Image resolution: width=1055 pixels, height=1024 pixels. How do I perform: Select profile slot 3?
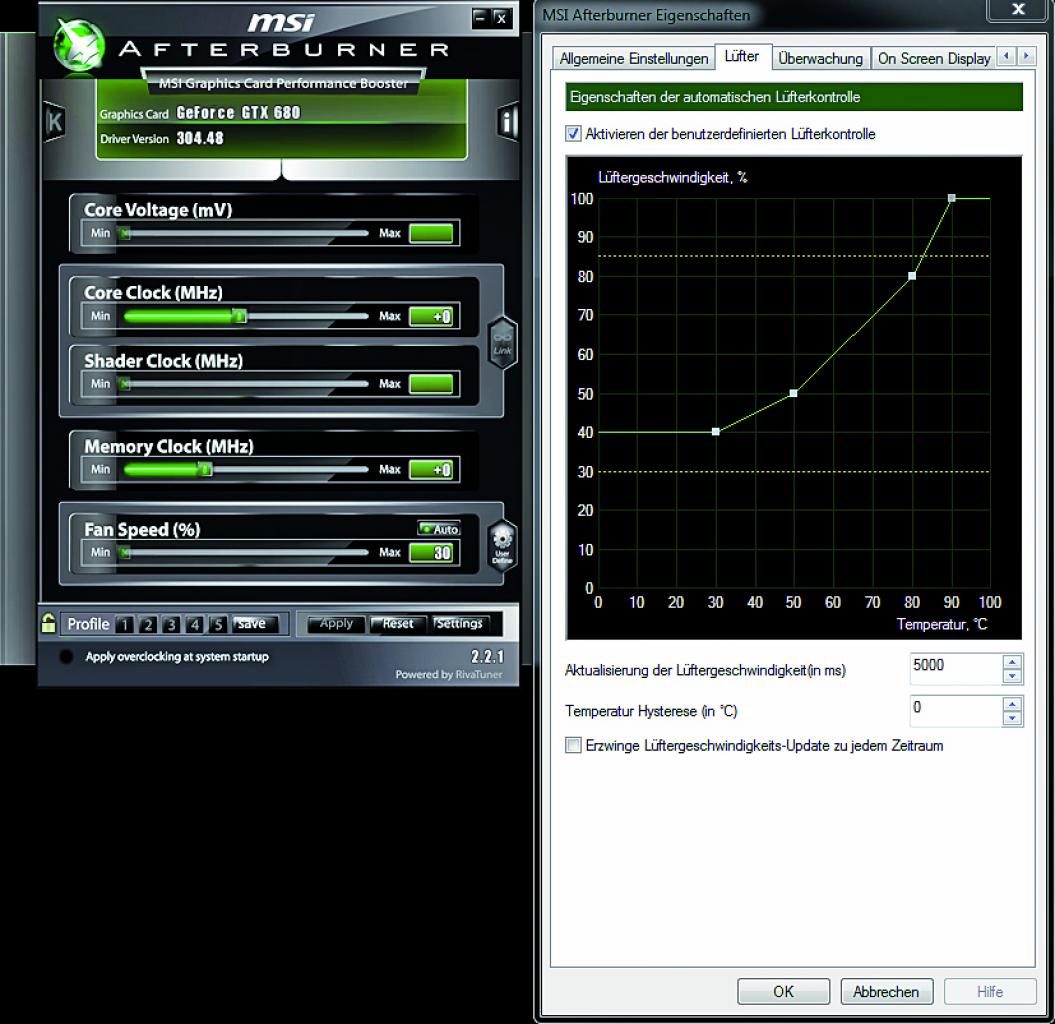[172, 624]
